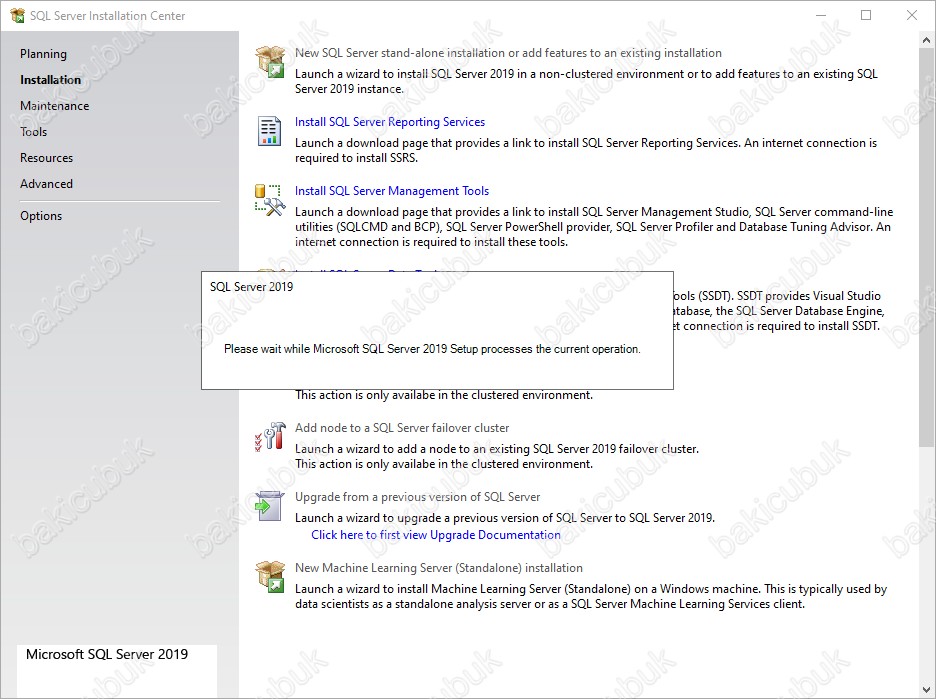Image resolution: width=936 pixels, height=699 pixels.
Task: Click New Machine Learning Server (Standalone) installation
Action: point(439,568)
